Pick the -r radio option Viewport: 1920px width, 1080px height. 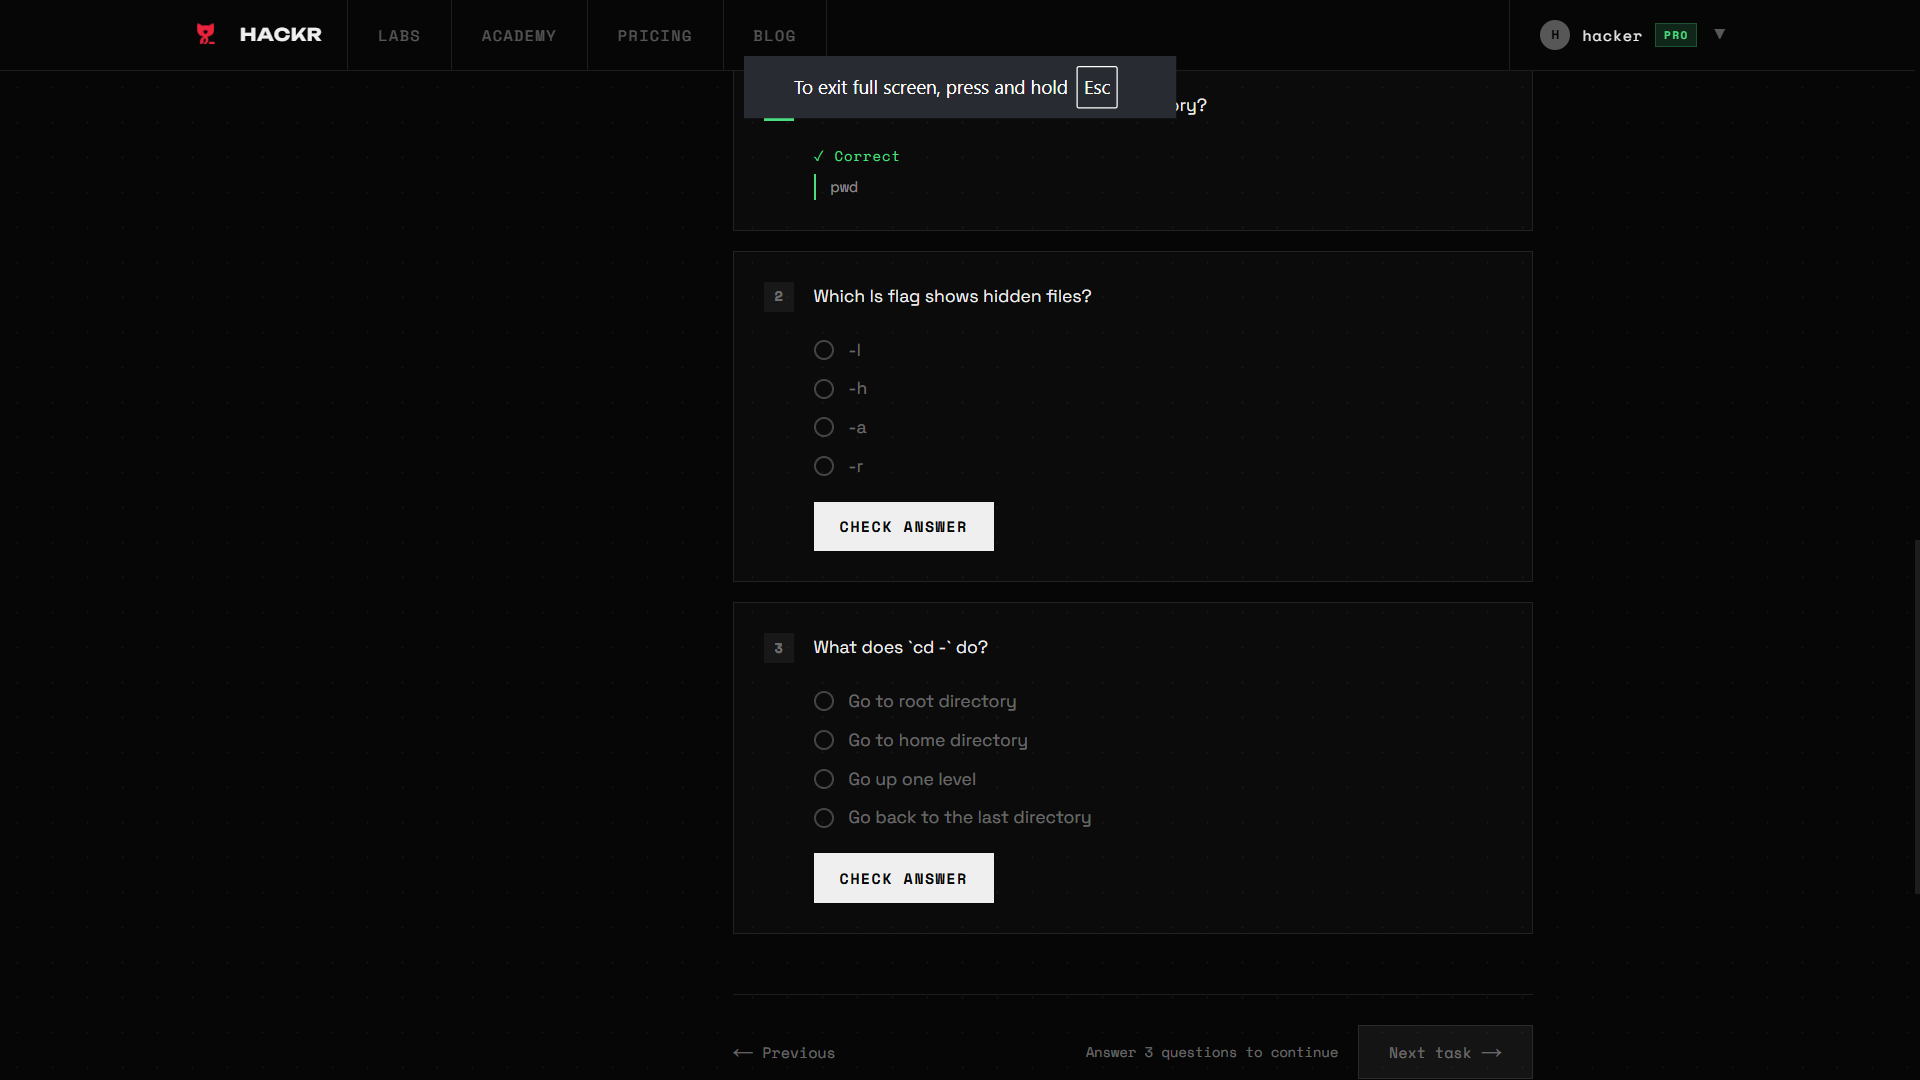click(824, 466)
